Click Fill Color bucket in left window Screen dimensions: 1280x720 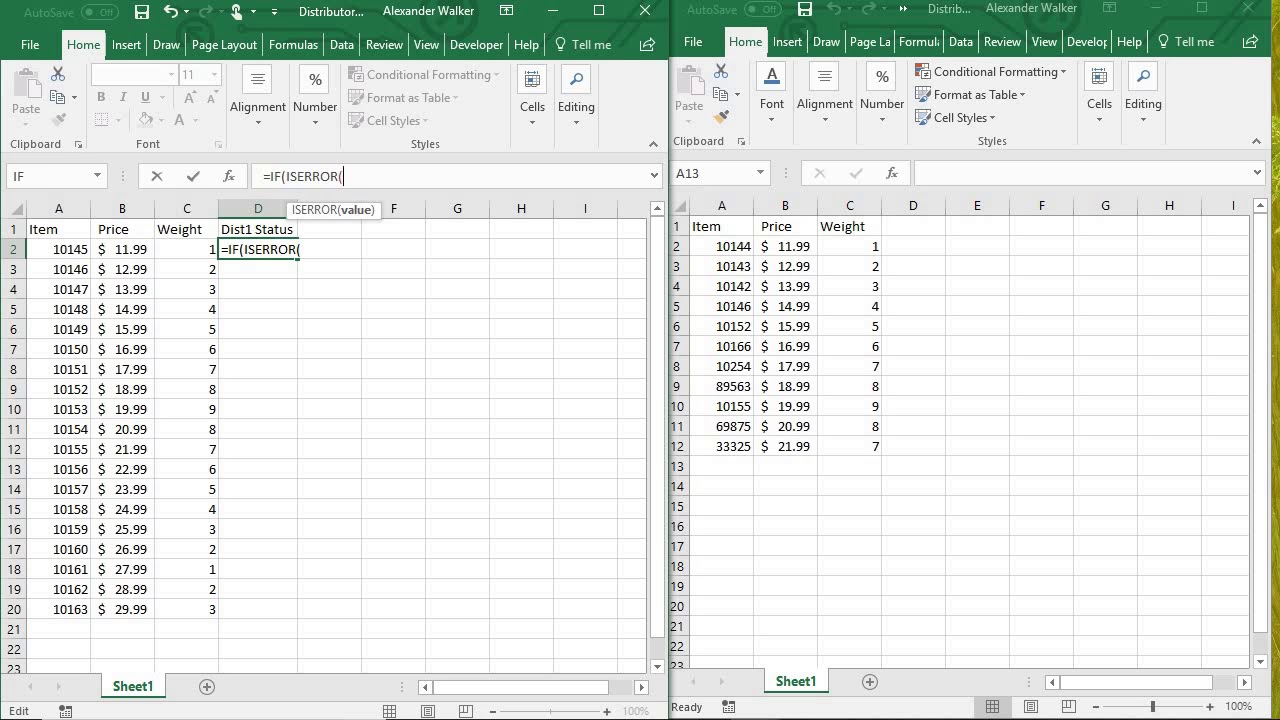coord(146,120)
